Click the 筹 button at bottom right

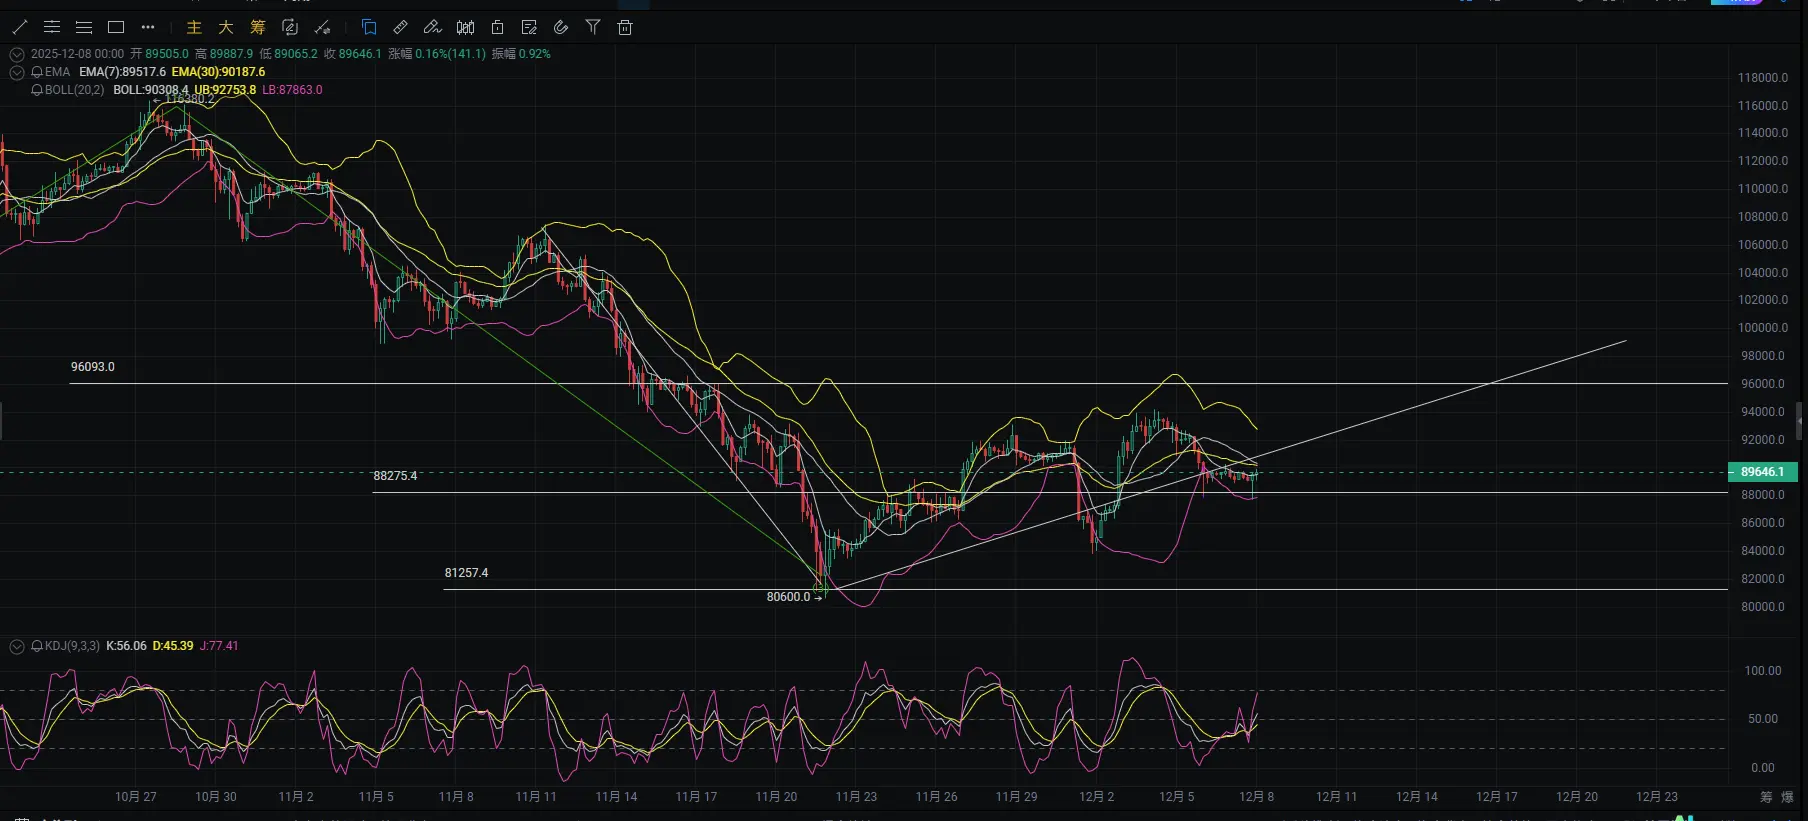point(1766,797)
